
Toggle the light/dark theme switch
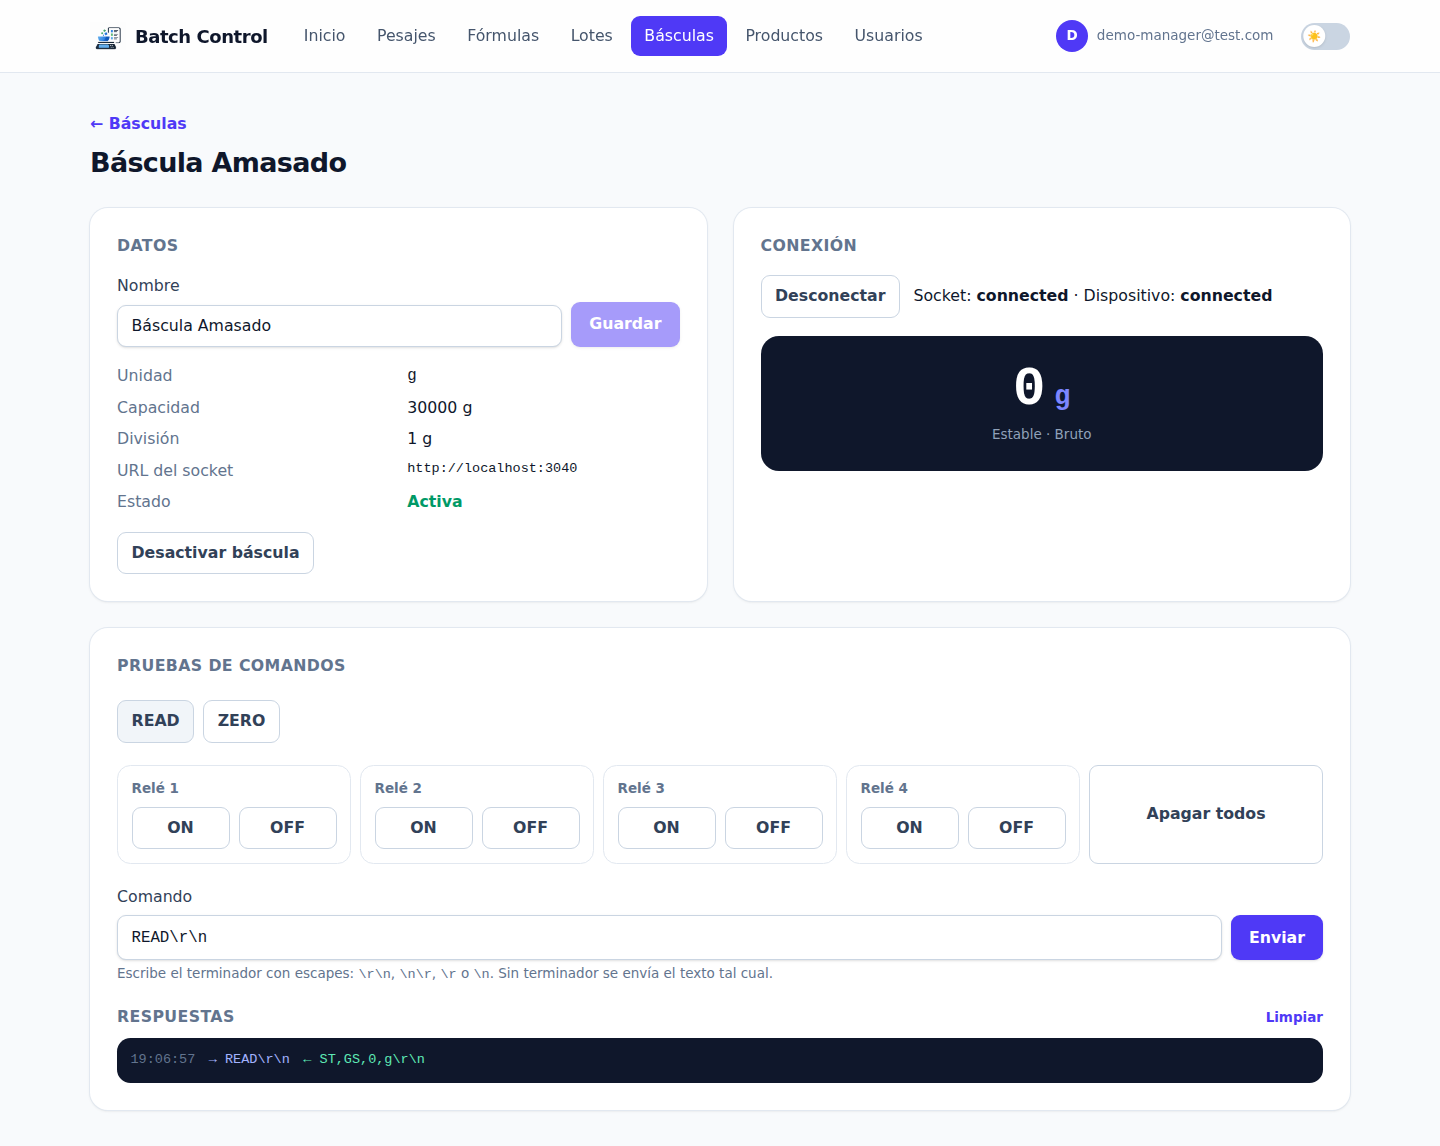(x=1325, y=36)
